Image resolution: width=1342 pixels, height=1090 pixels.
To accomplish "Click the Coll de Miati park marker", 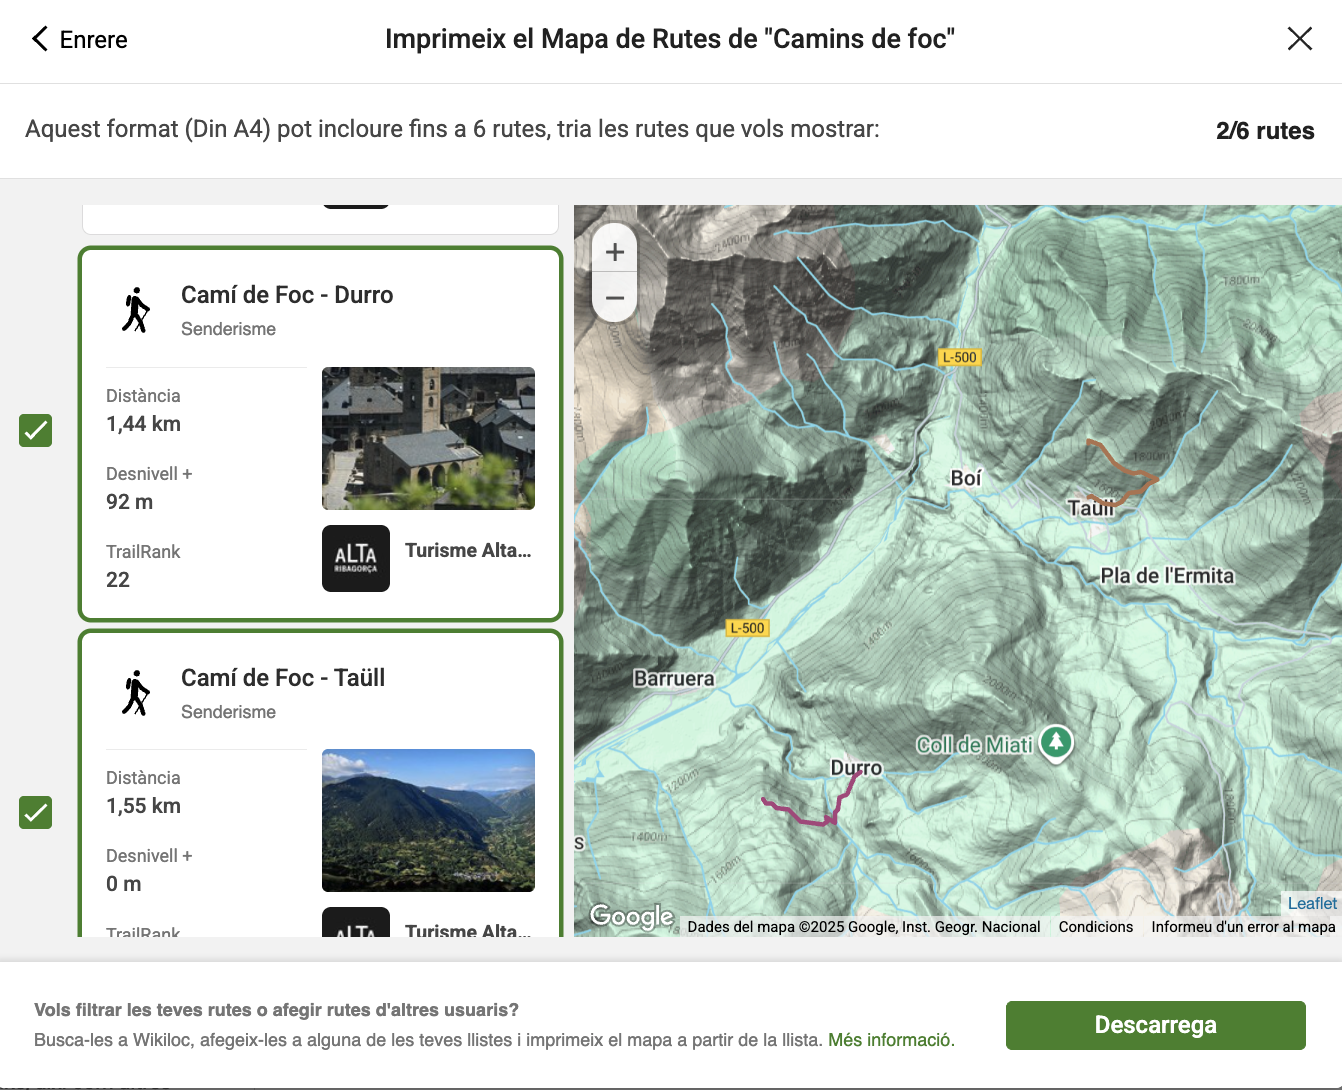I will tap(1056, 743).
